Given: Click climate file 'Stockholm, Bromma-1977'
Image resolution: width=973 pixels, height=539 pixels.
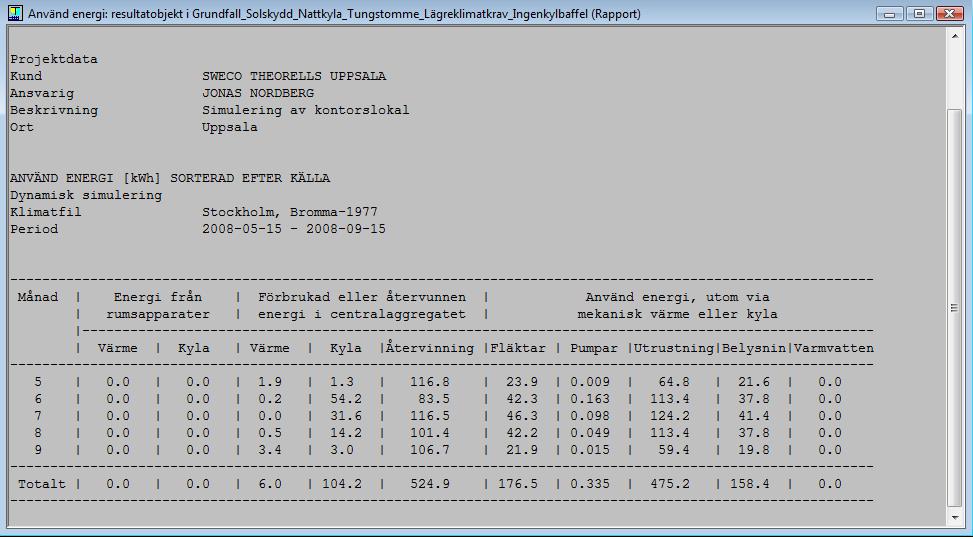Looking at the screenshot, I should tap(289, 212).
